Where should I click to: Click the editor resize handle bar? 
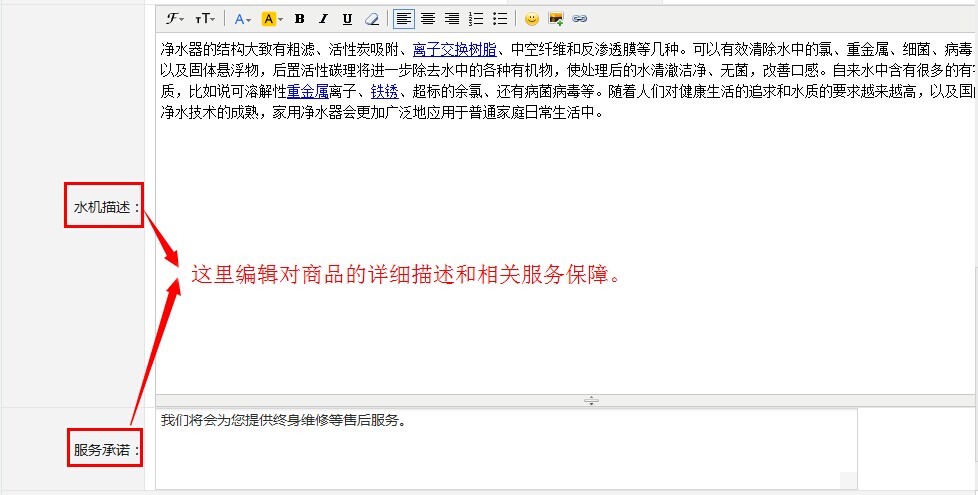(591, 400)
